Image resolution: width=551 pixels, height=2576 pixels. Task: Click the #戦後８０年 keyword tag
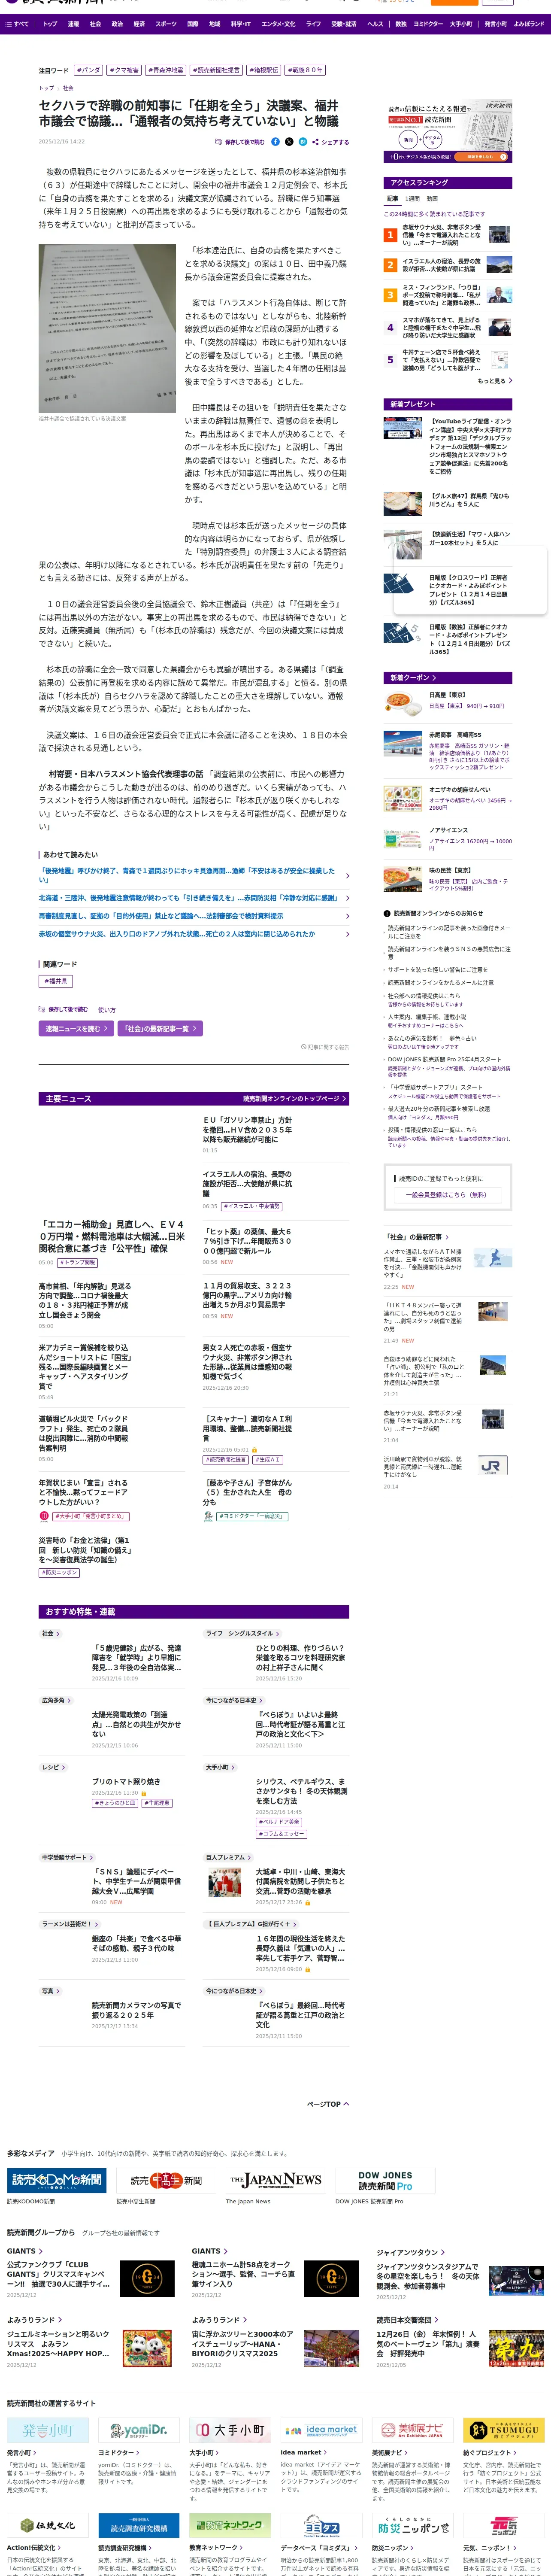coord(306,71)
